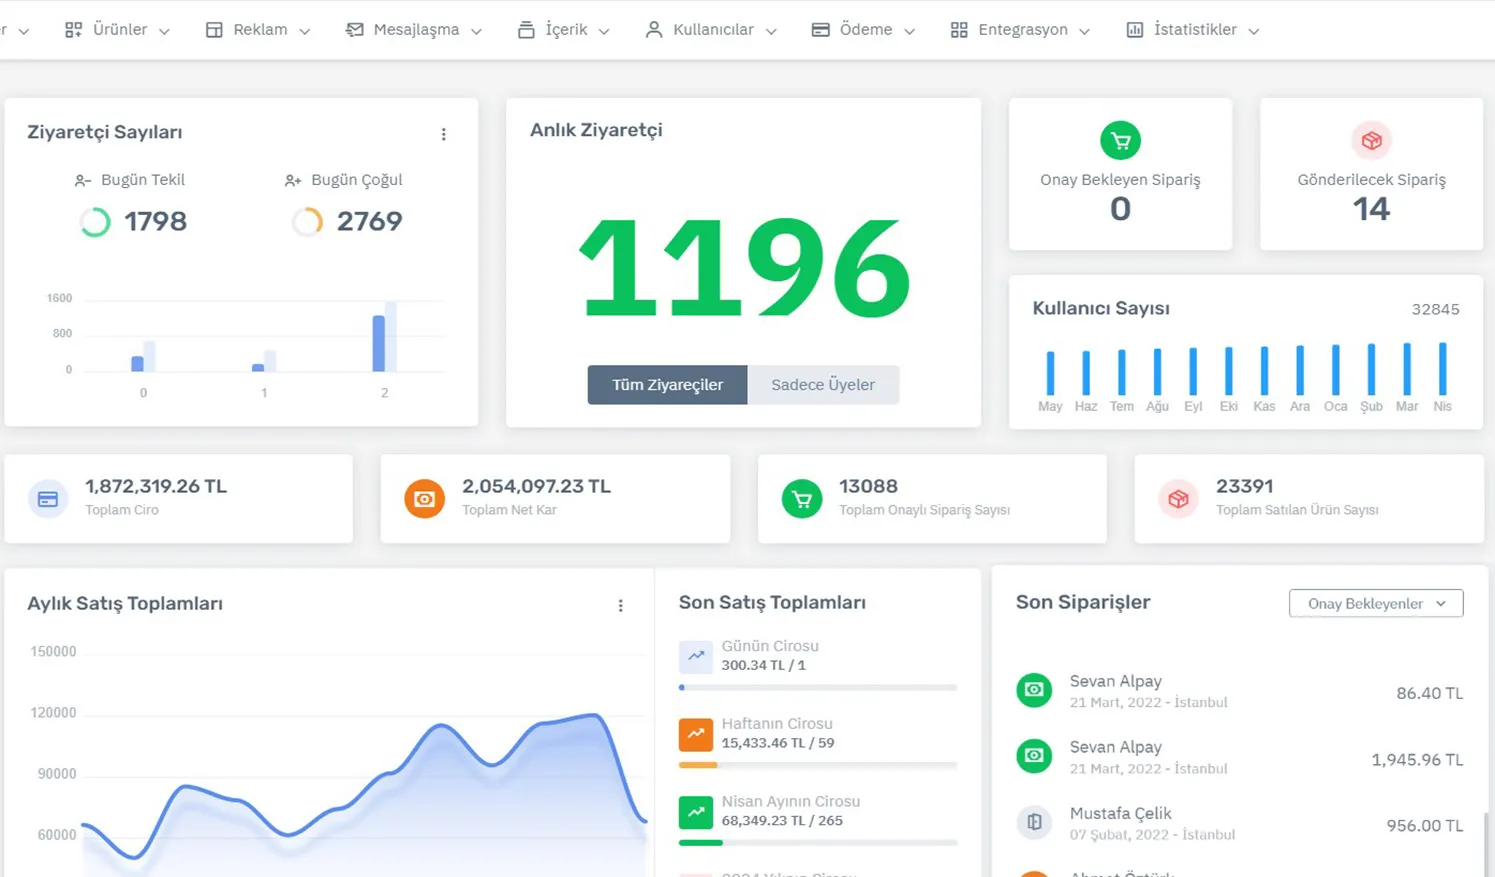Click the orange icon beside Toplam Net Kar

(425, 498)
